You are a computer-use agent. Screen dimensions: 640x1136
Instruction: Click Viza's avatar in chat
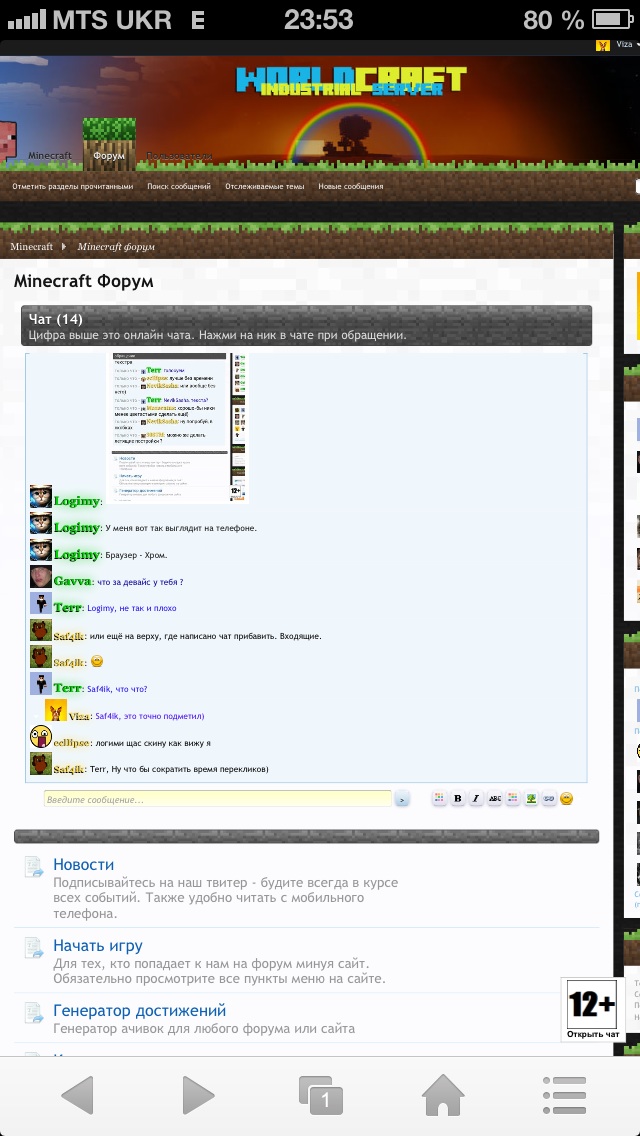pos(56,710)
